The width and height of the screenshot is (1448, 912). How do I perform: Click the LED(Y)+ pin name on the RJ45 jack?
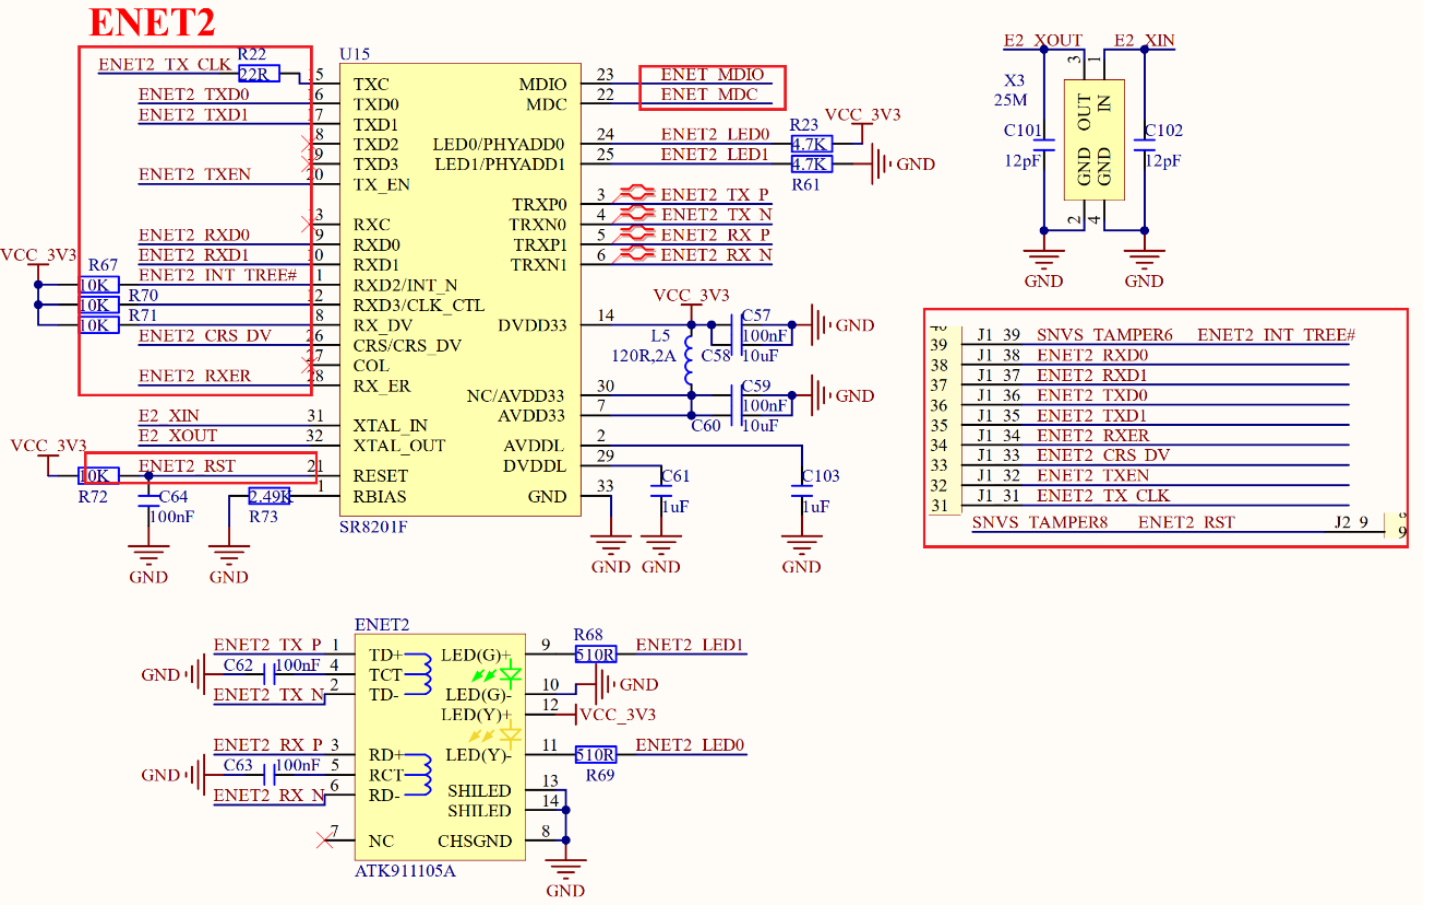pyautogui.click(x=476, y=715)
